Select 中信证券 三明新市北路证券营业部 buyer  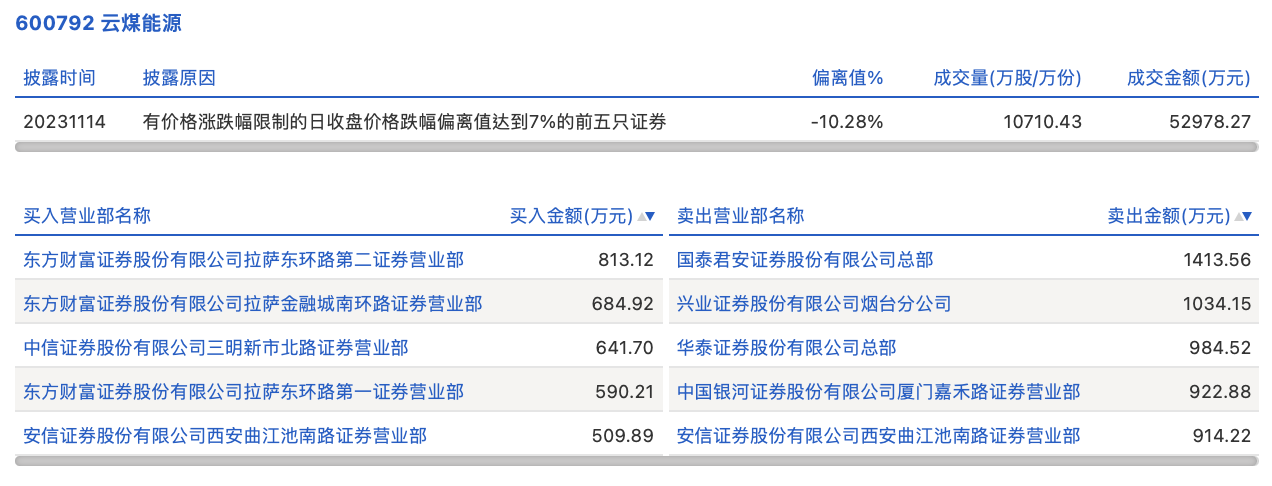[x=215, y=348]
